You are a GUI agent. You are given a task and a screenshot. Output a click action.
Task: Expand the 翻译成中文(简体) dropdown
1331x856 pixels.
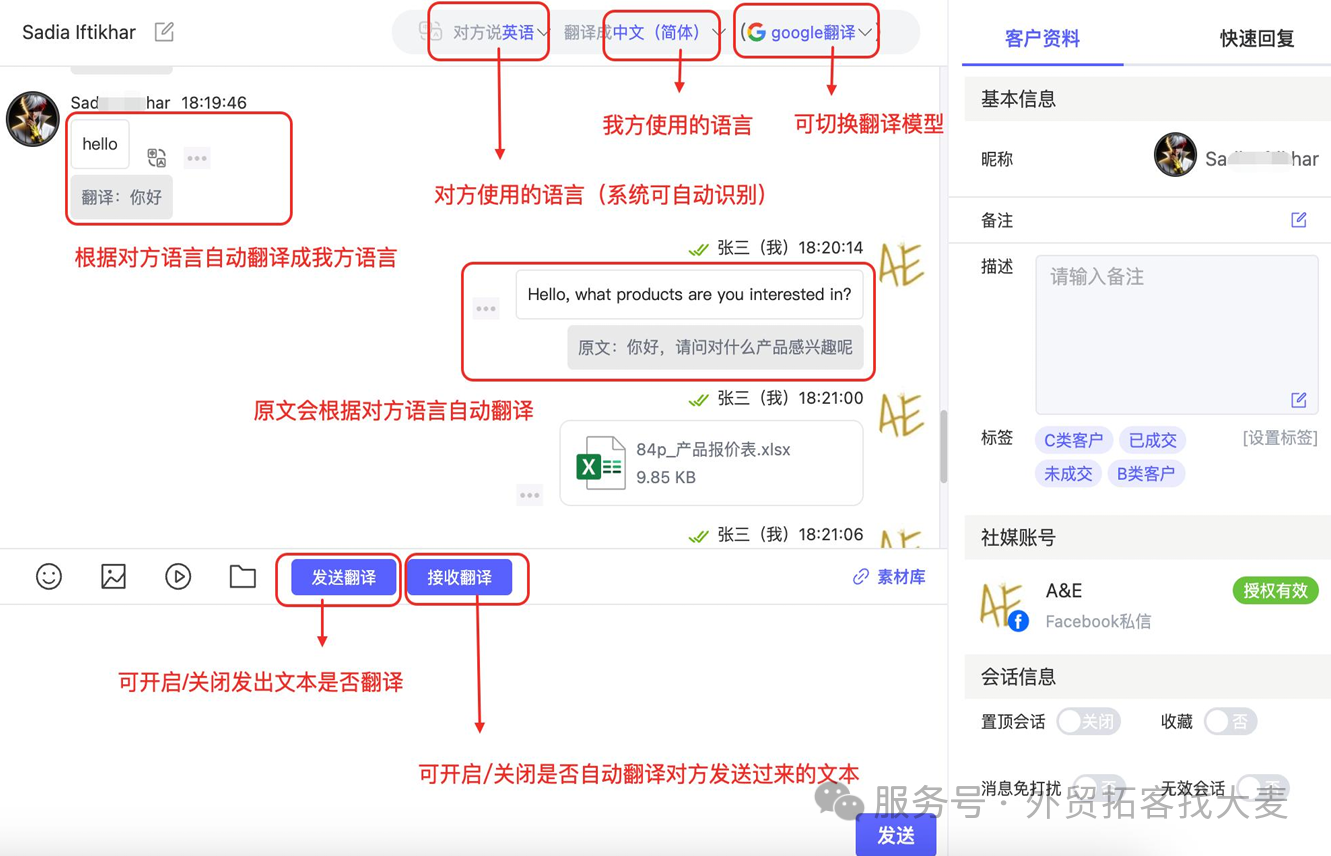tap(644, 33)
